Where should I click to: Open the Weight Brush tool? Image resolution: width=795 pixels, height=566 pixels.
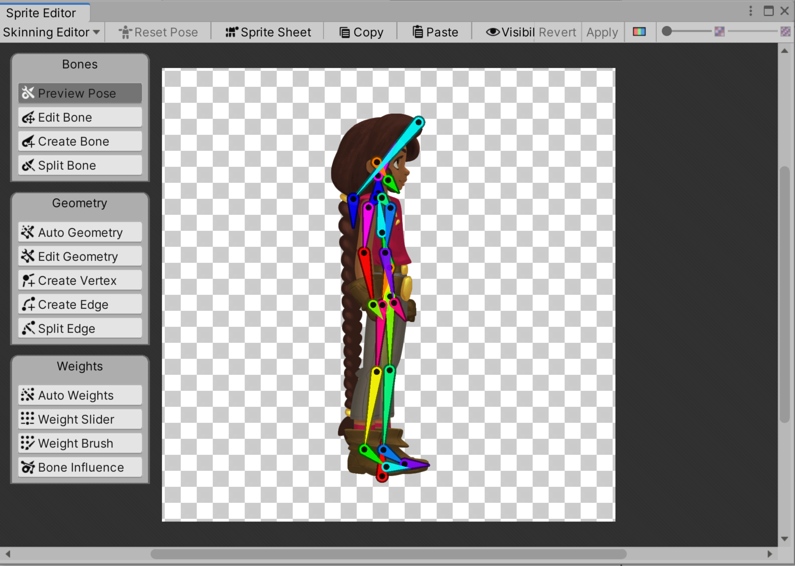click(x=79, y=443)
